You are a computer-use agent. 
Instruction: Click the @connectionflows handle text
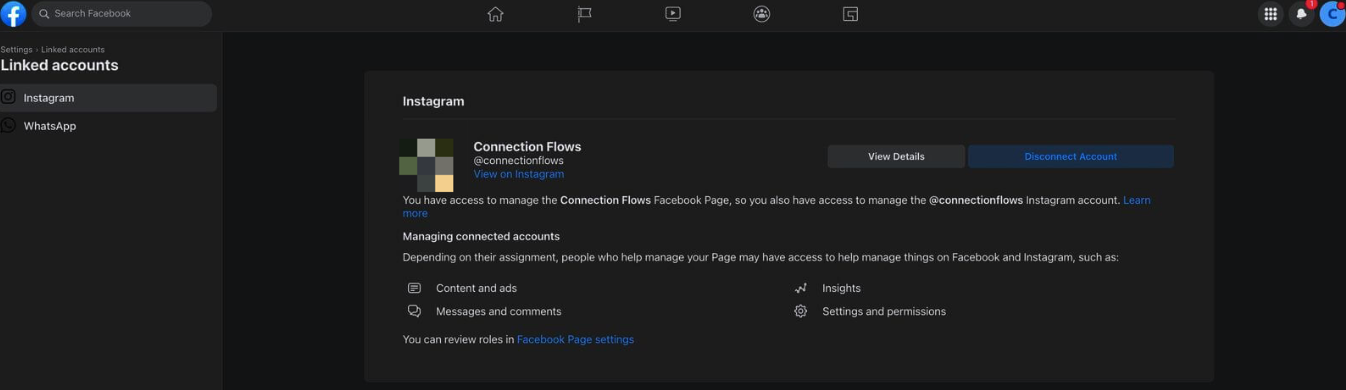(518, 160)
